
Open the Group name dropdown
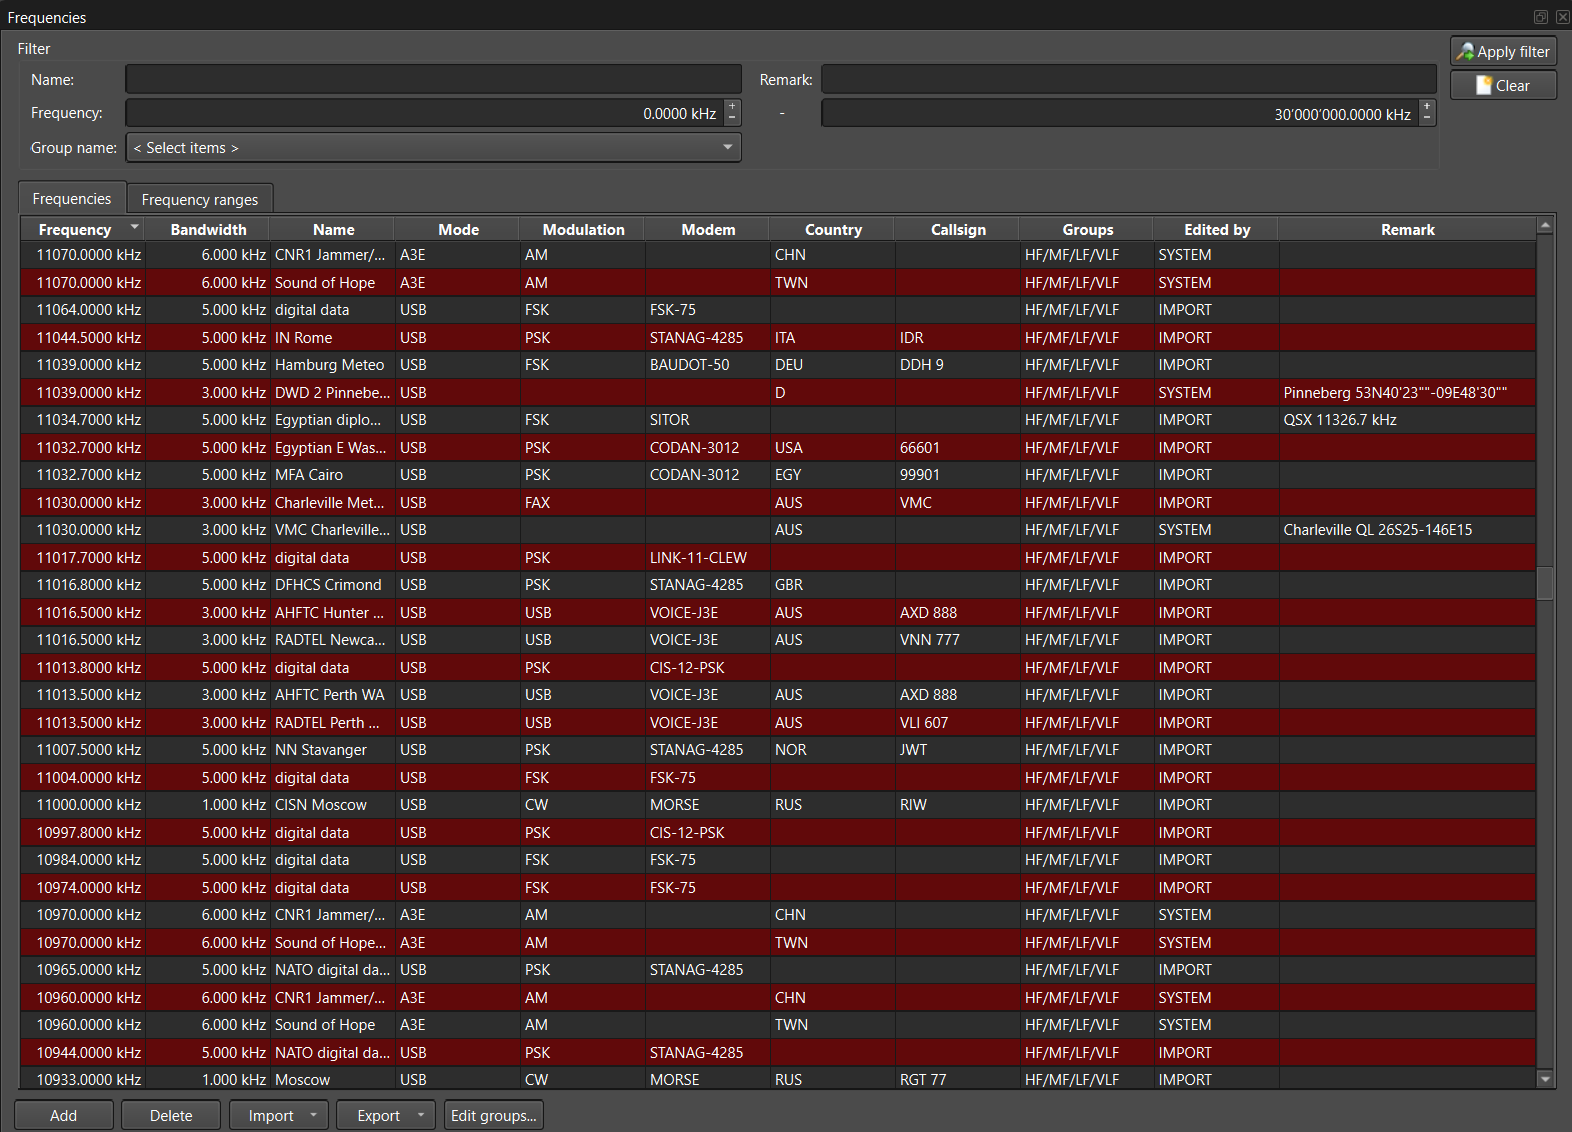pyautogui.click(x=728, y=148)
